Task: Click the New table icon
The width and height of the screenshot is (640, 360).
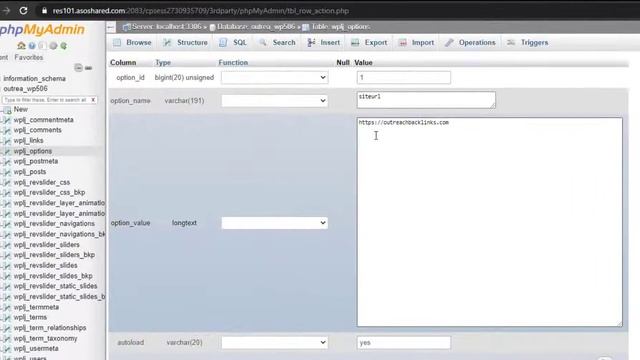Action: point(7,110)
